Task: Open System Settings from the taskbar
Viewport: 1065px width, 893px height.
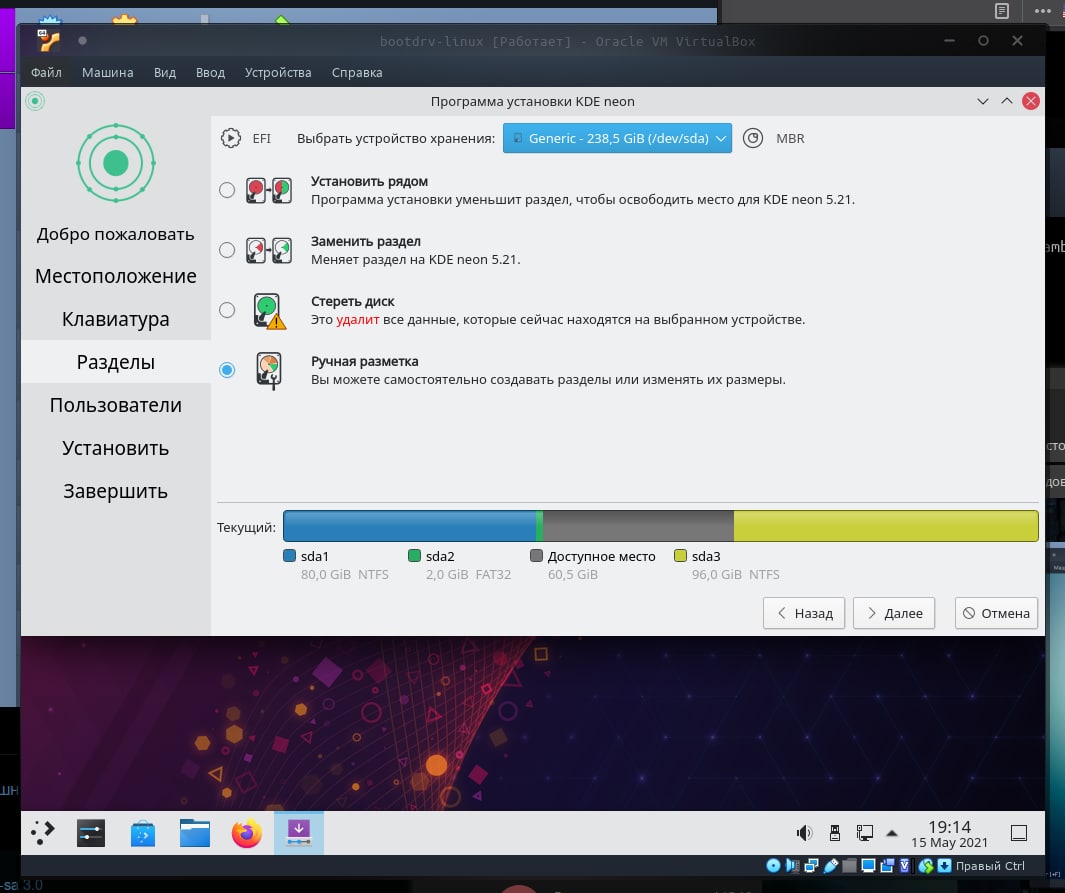Action: click(x=91, y=833)
